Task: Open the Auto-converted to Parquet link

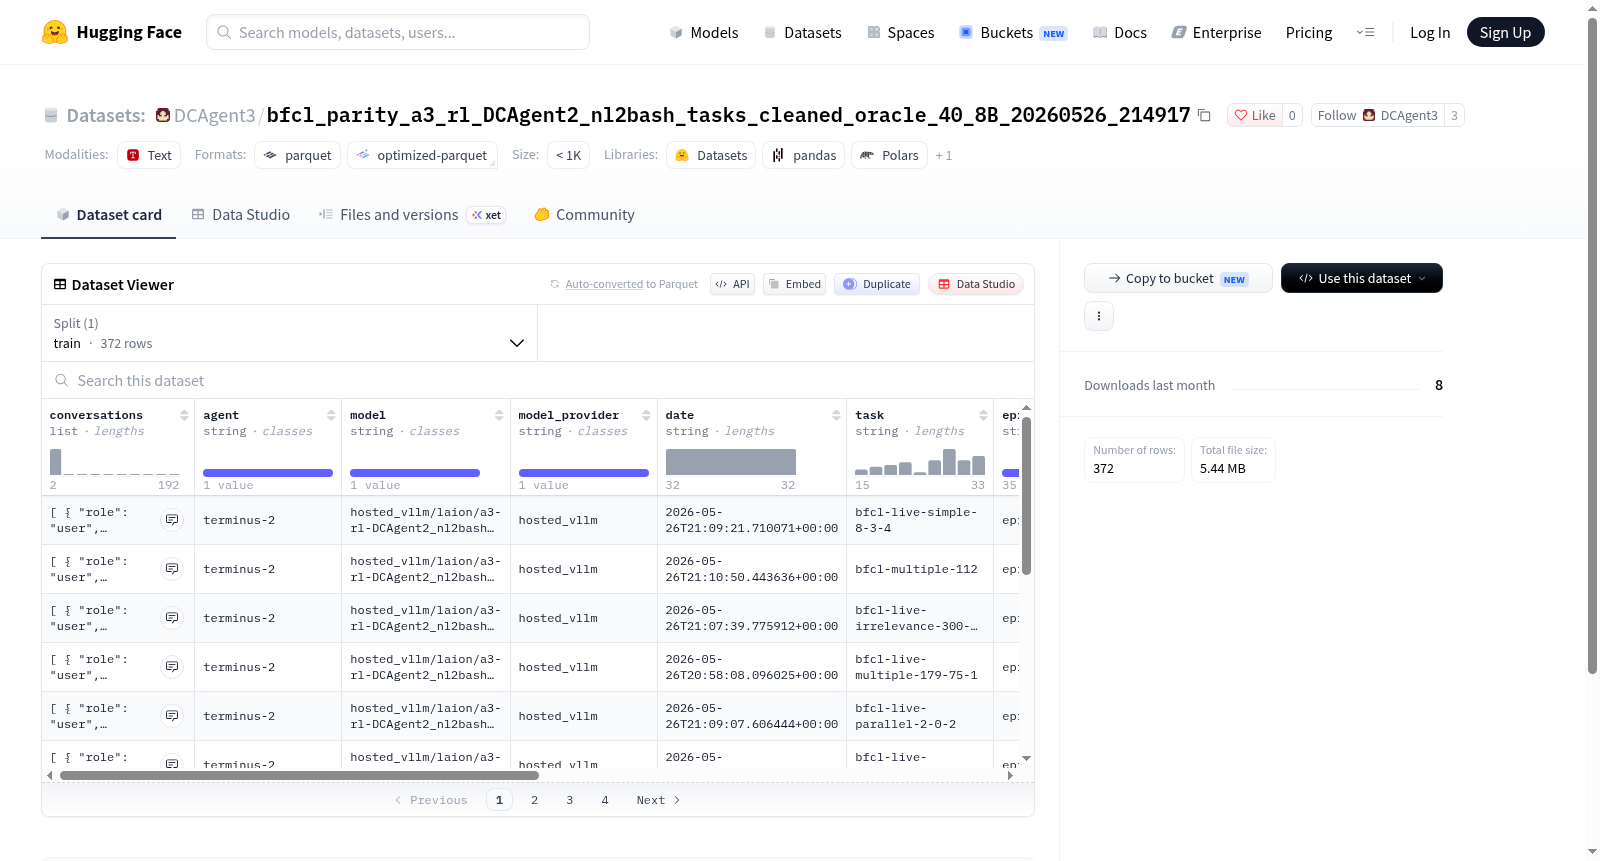Action: 604,285
